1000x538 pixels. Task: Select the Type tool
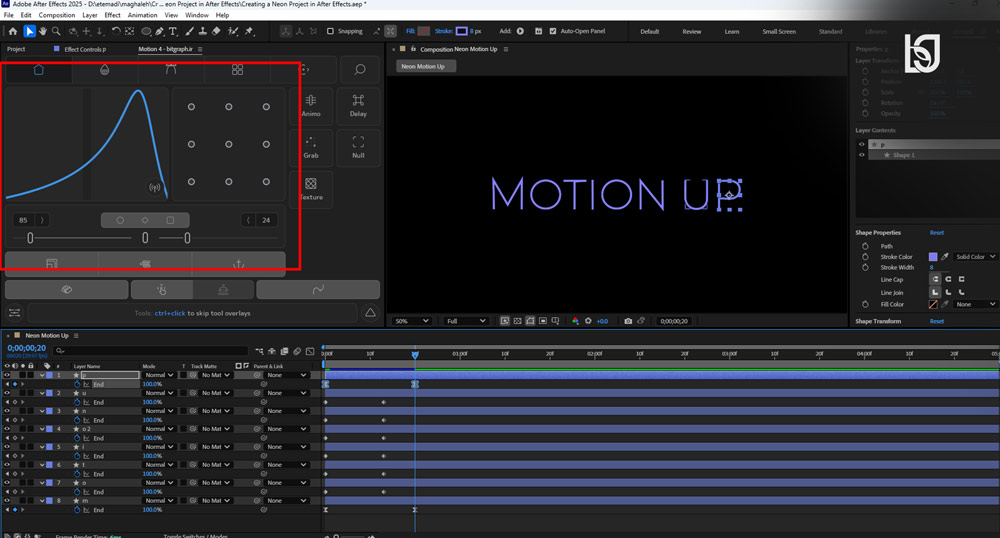[x=173, y=31]
